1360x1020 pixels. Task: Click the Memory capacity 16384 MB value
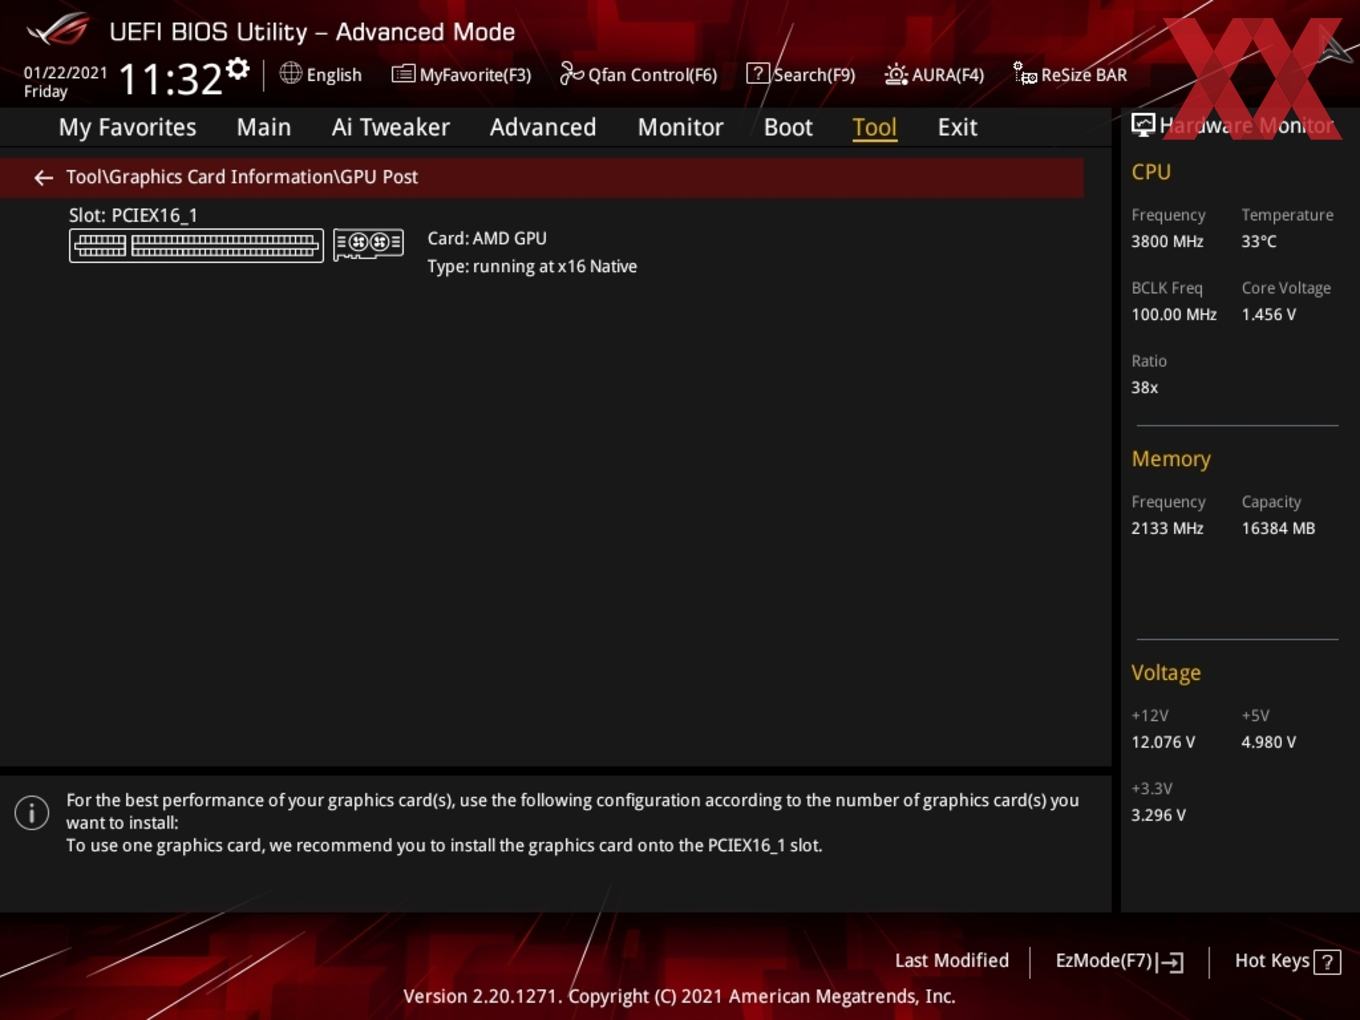1278,528
